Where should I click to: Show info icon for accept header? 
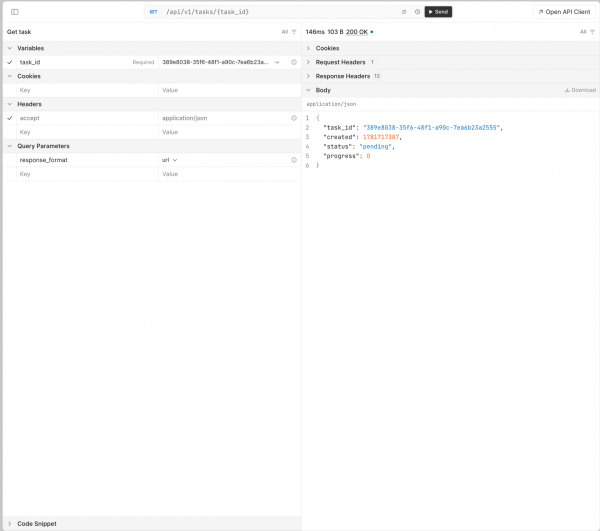click(293, 118)
